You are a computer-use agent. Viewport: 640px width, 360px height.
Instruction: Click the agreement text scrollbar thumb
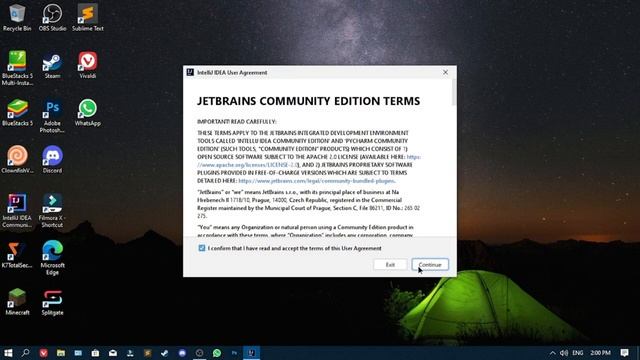click(x=454, y=92)
